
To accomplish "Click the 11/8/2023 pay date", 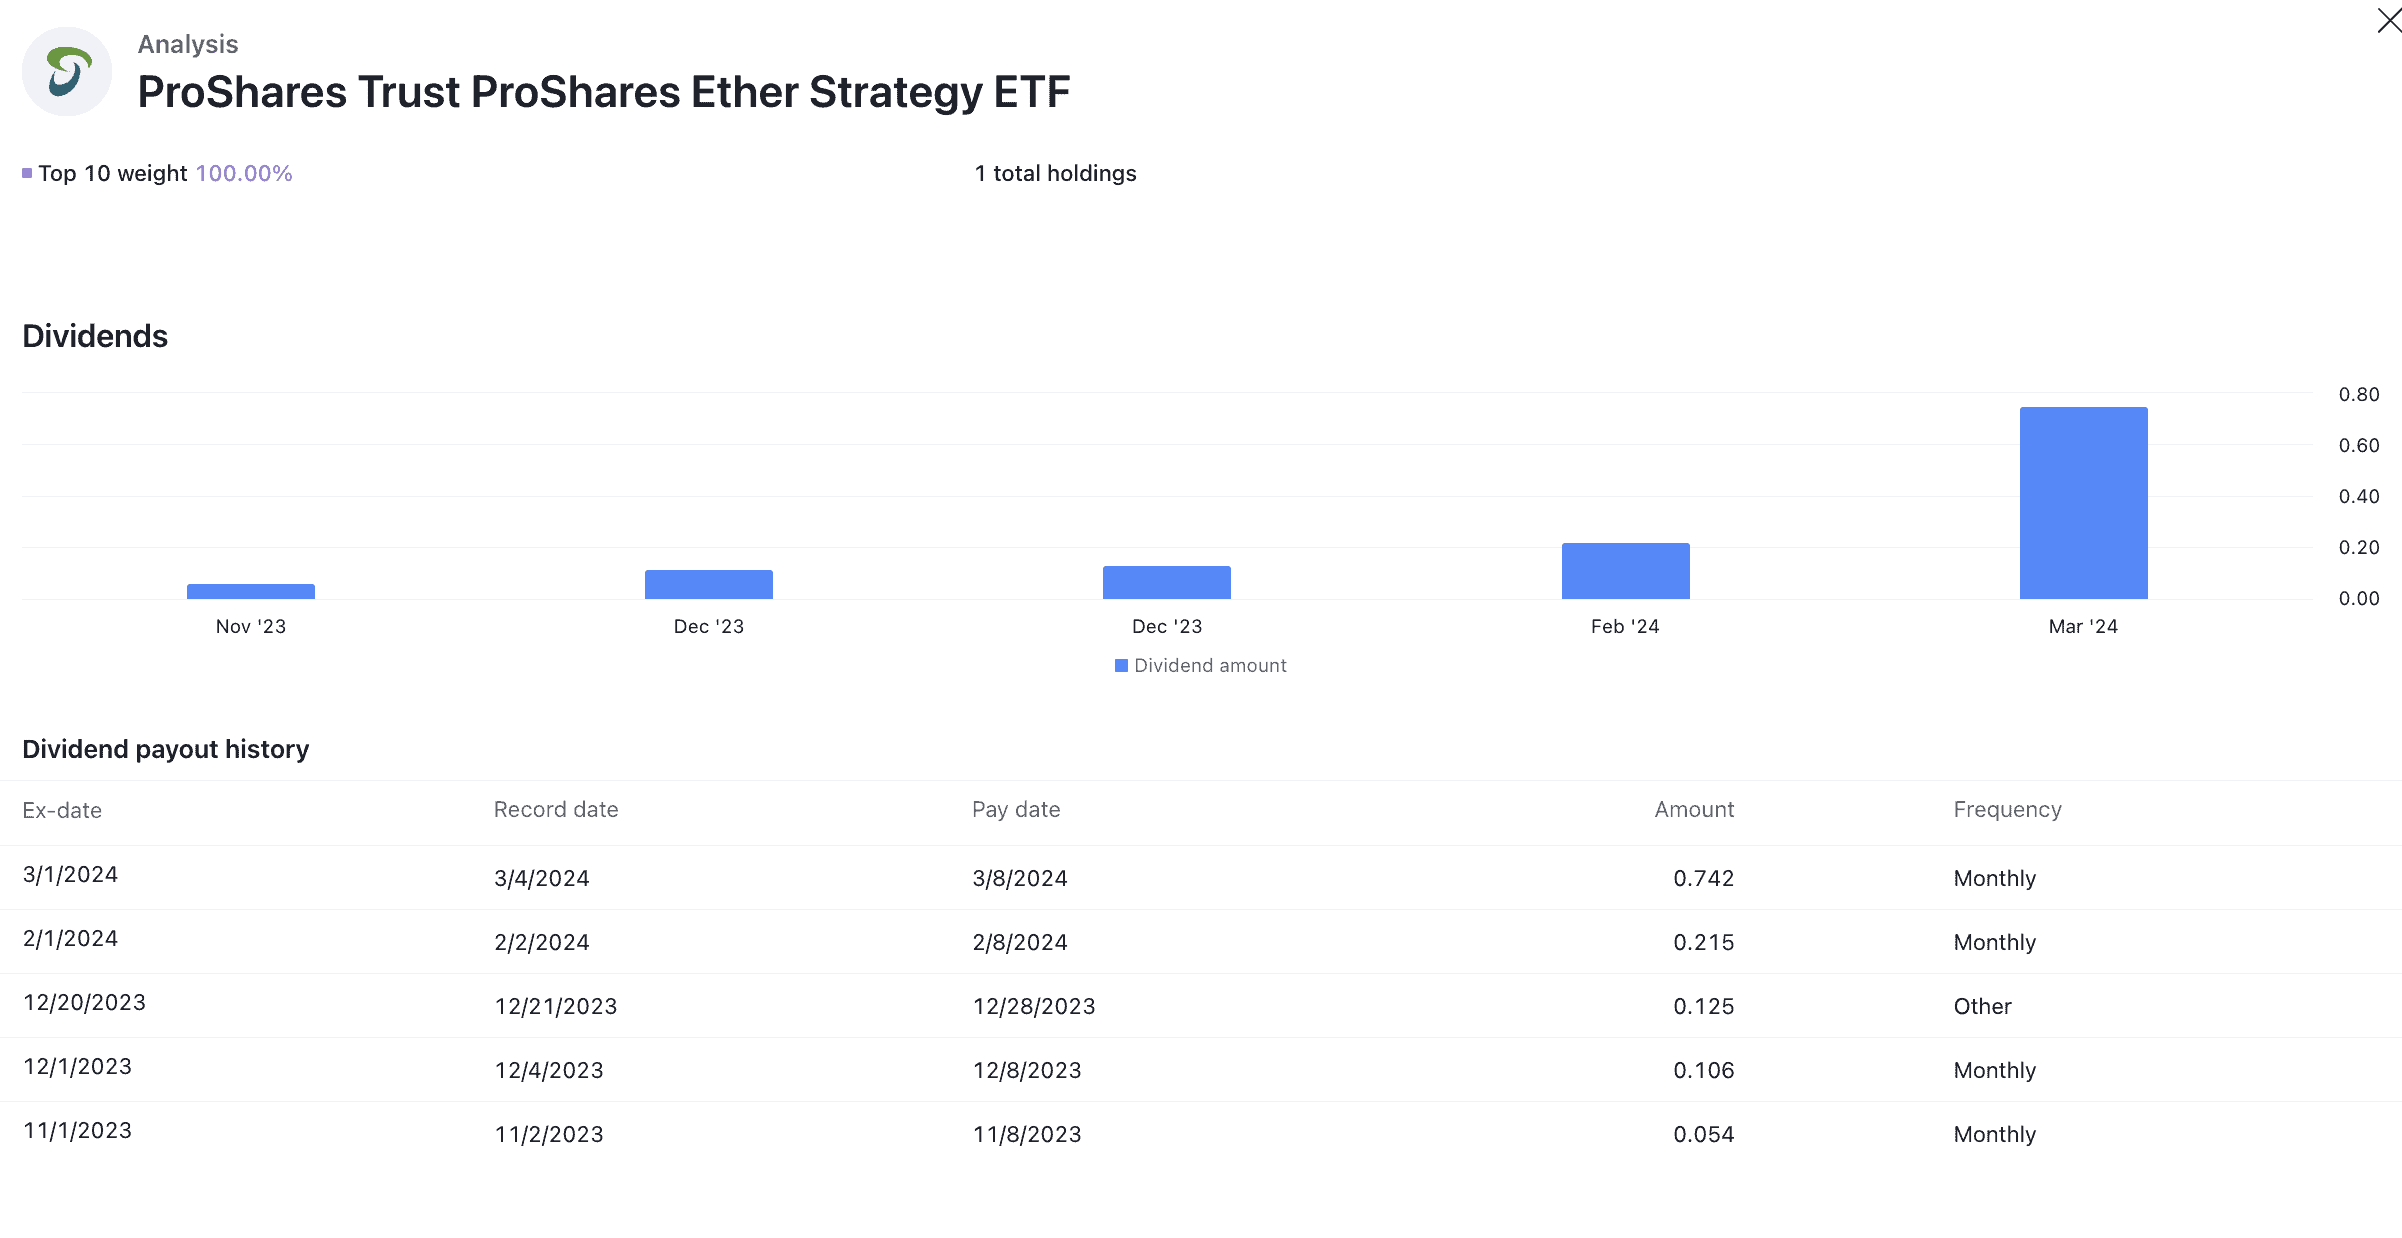I will (1027, 1134).
